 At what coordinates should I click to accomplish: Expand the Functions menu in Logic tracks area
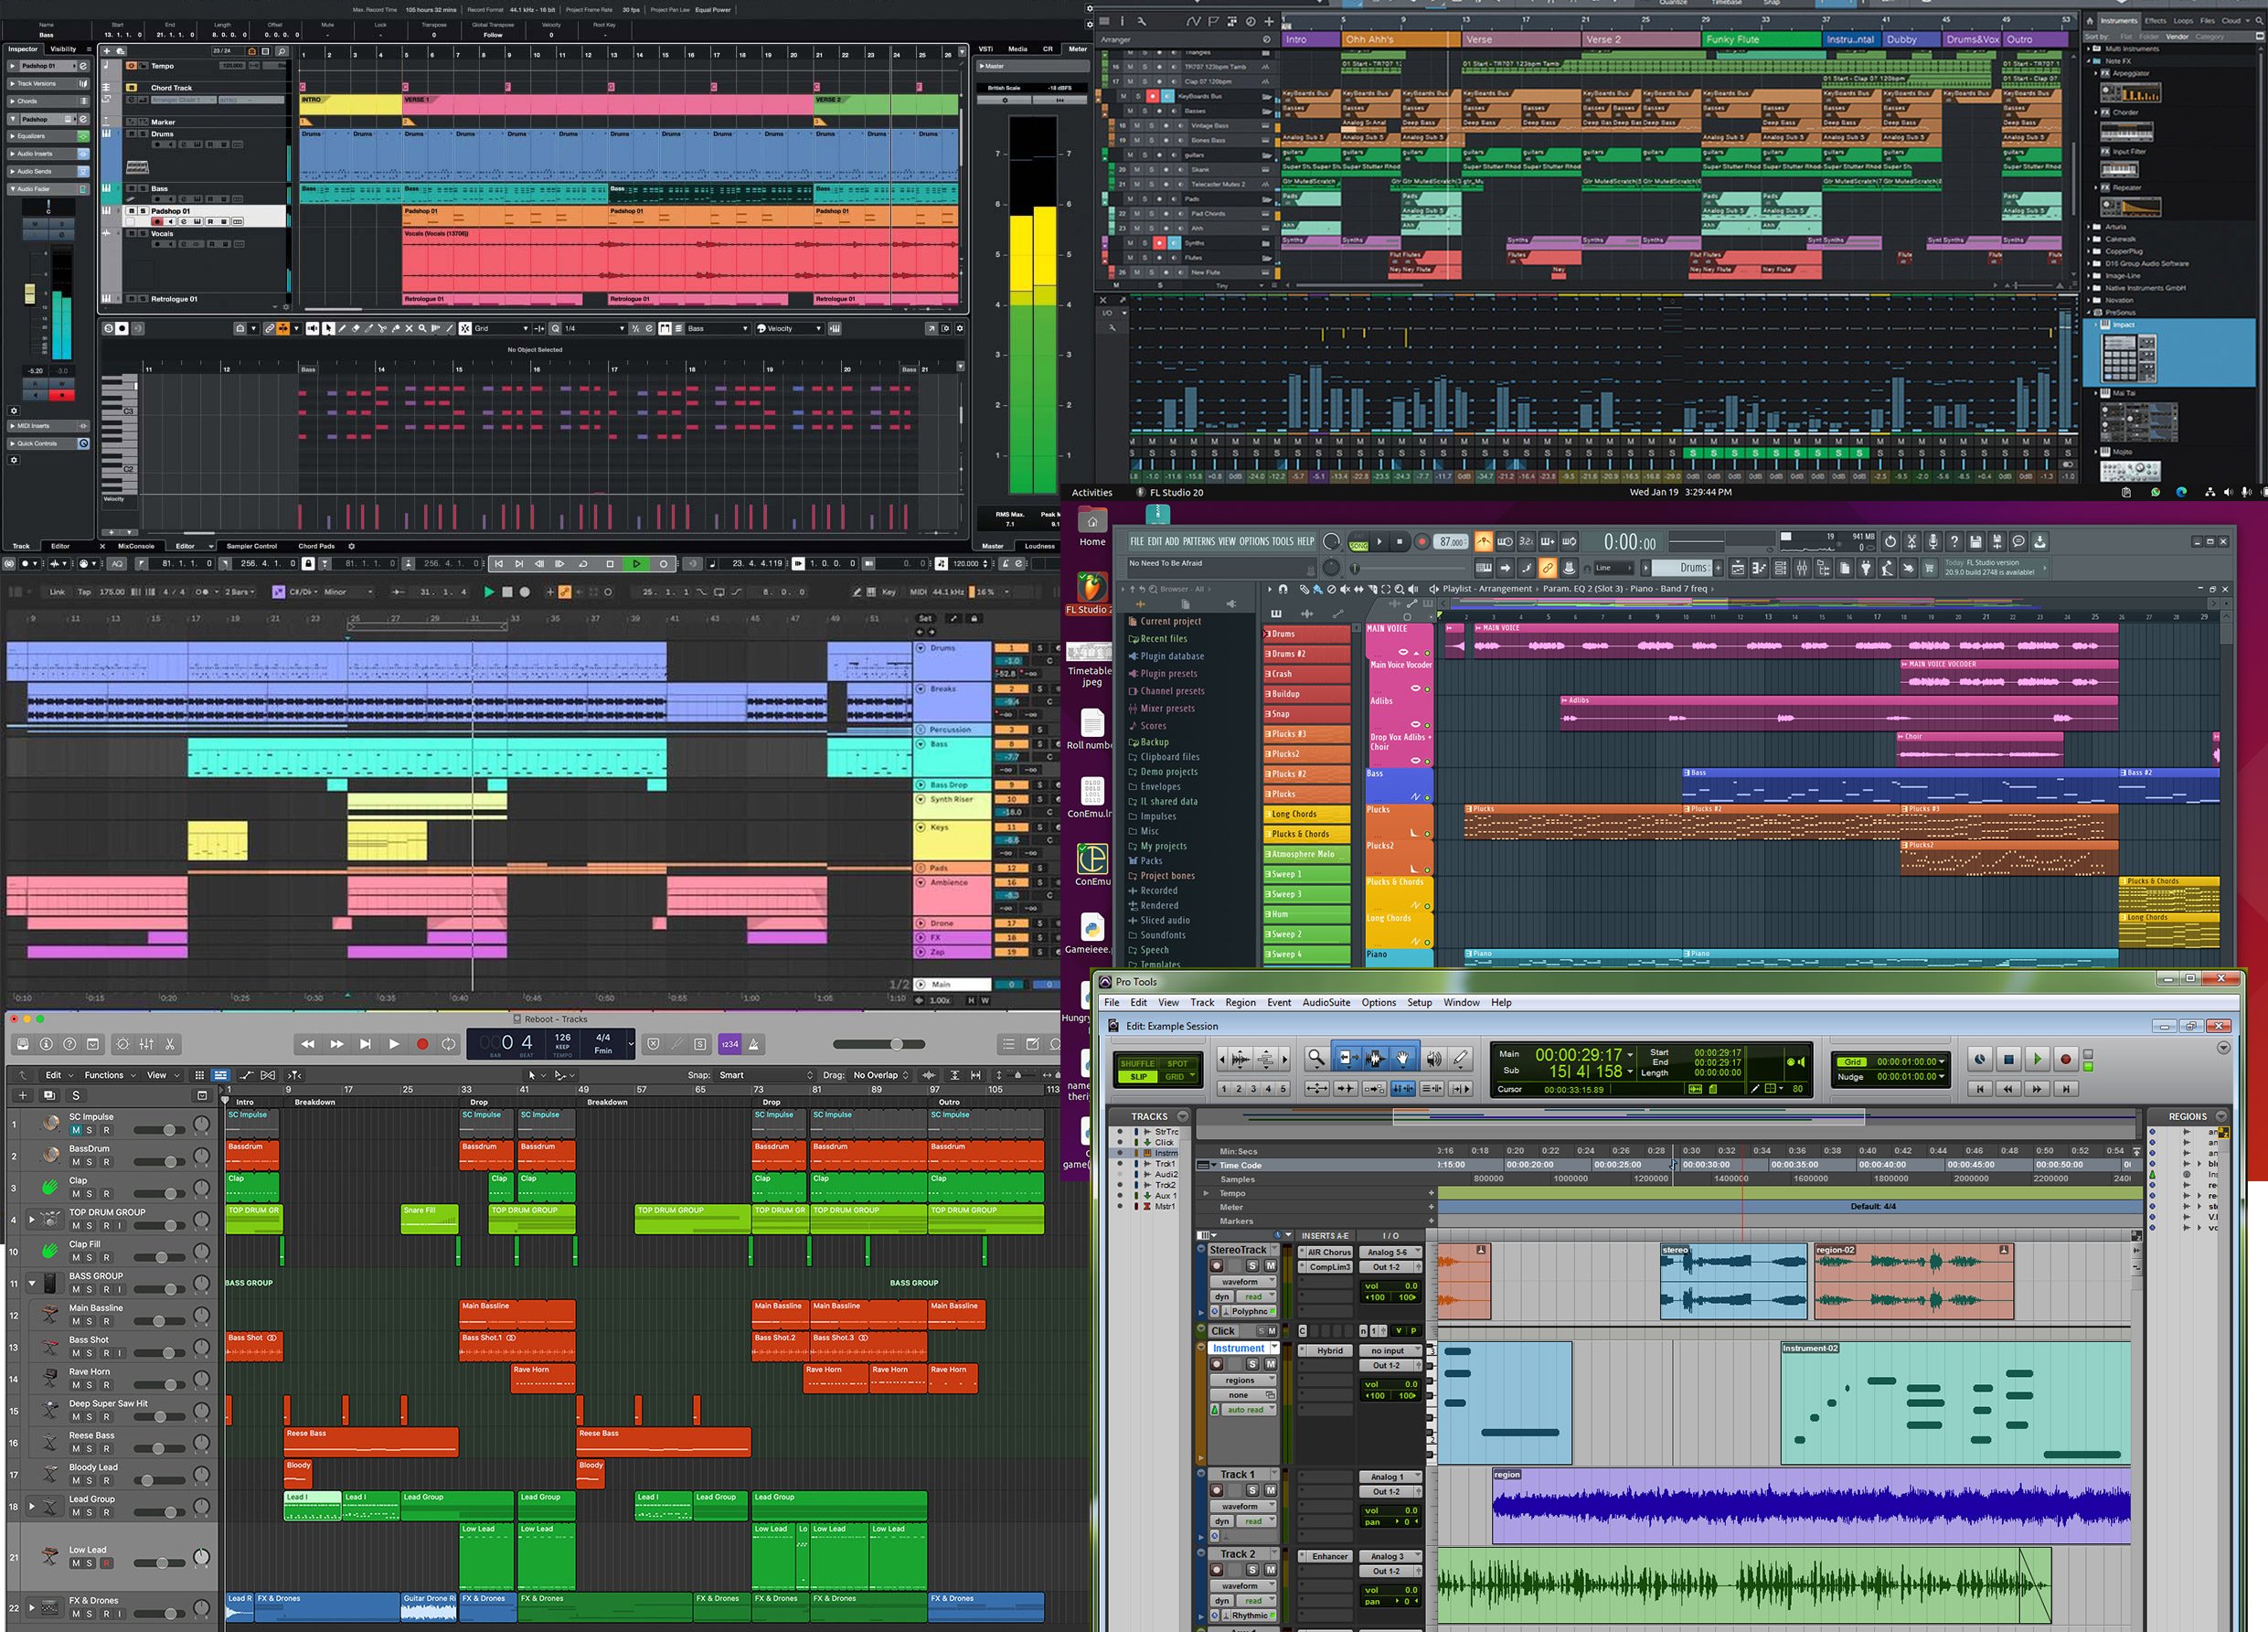109,1075
